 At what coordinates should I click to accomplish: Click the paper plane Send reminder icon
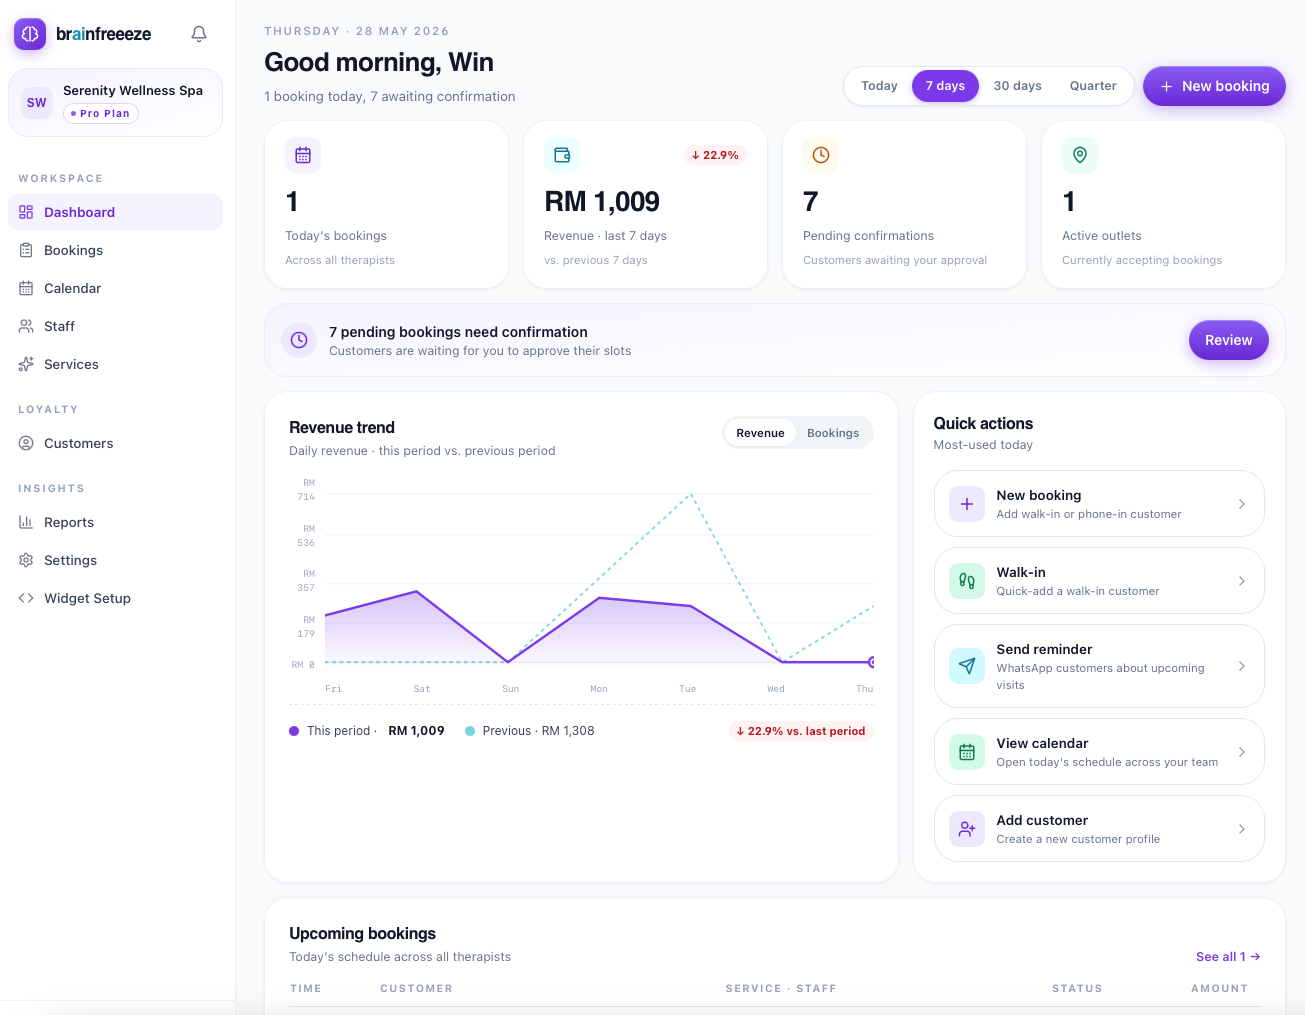click(x=967, y=666)
